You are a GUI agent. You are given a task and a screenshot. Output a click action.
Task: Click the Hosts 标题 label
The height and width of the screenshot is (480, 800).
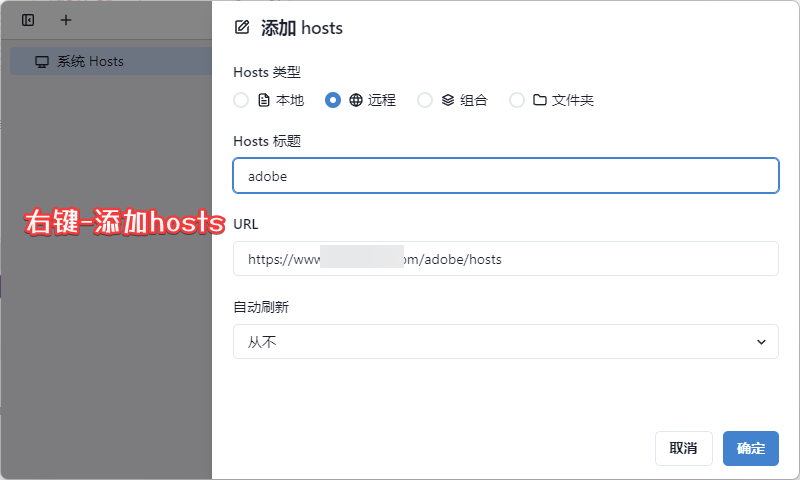[267, 141]
